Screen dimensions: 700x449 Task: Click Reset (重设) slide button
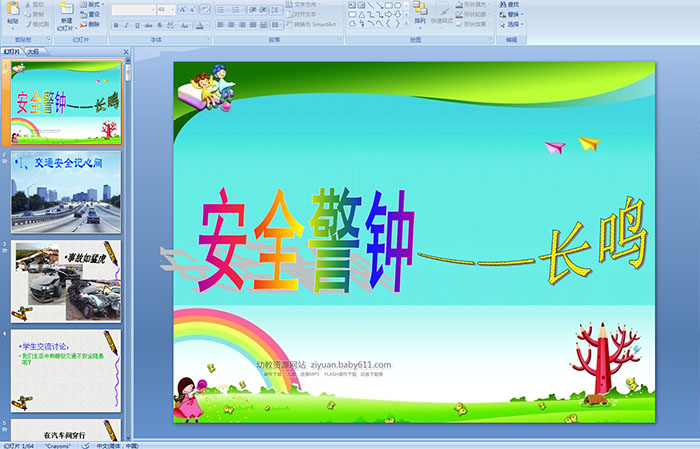(90, 14)
